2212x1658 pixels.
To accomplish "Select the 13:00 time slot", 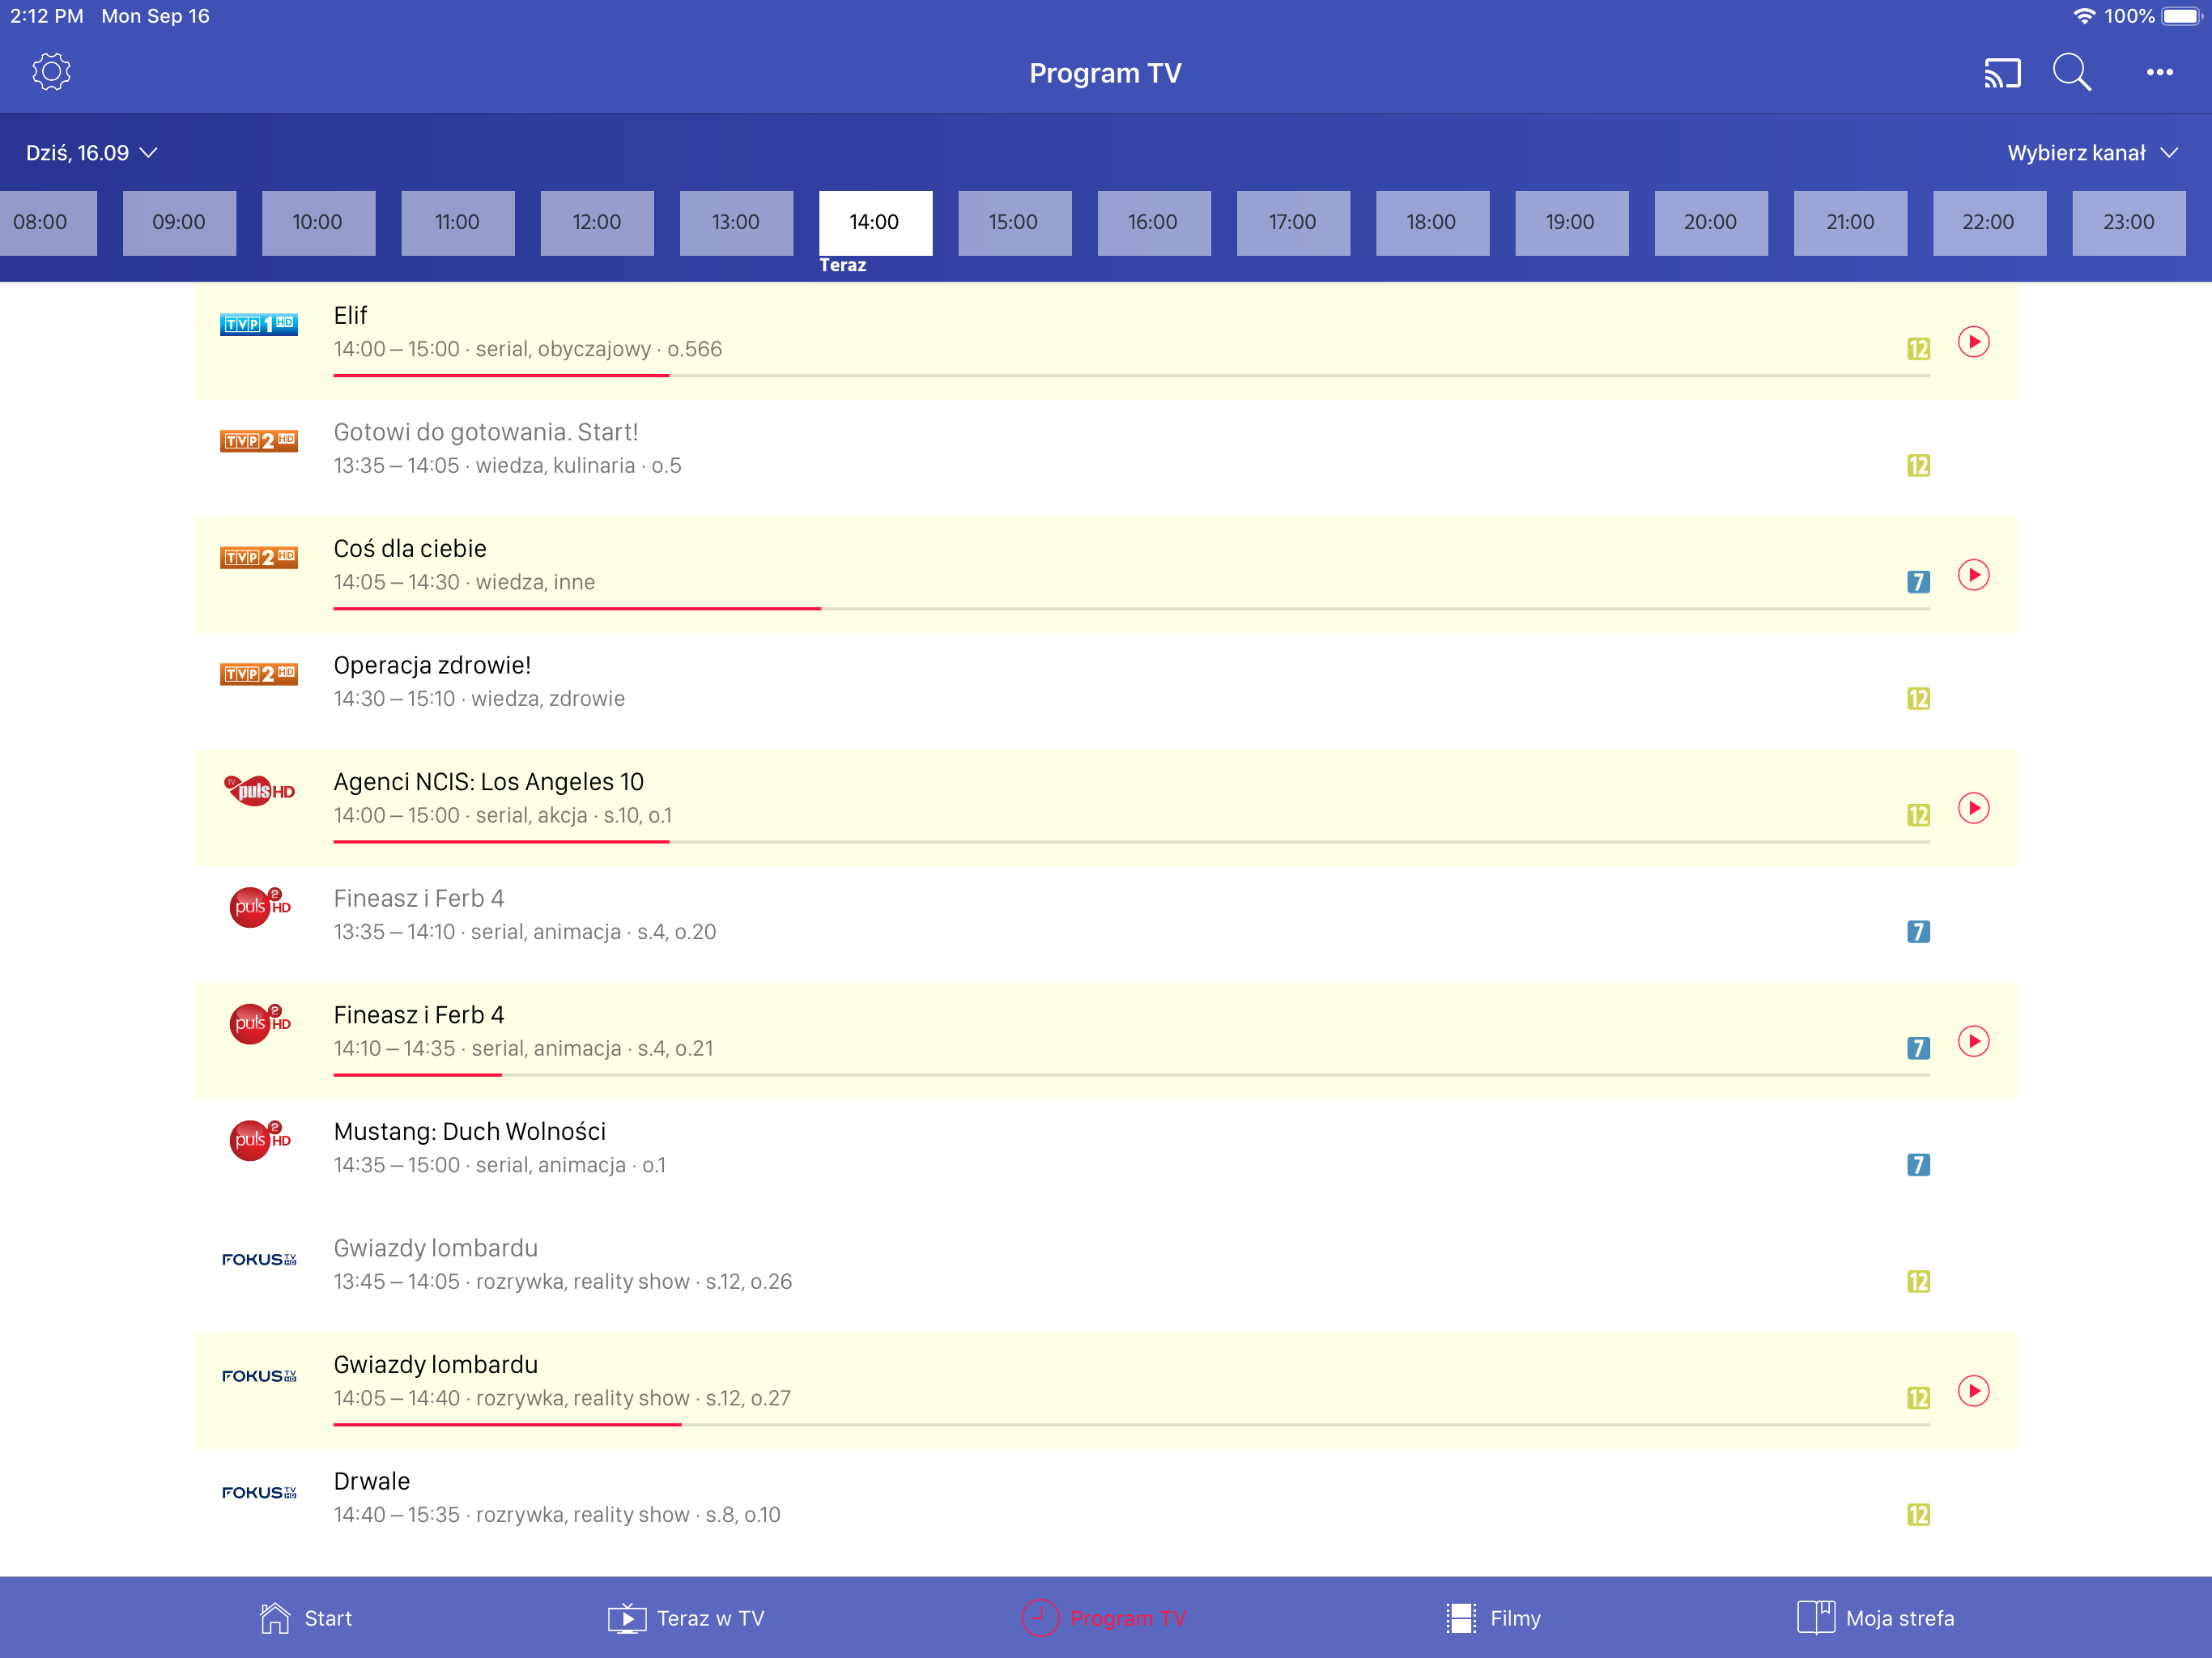I will pos(736,222).
